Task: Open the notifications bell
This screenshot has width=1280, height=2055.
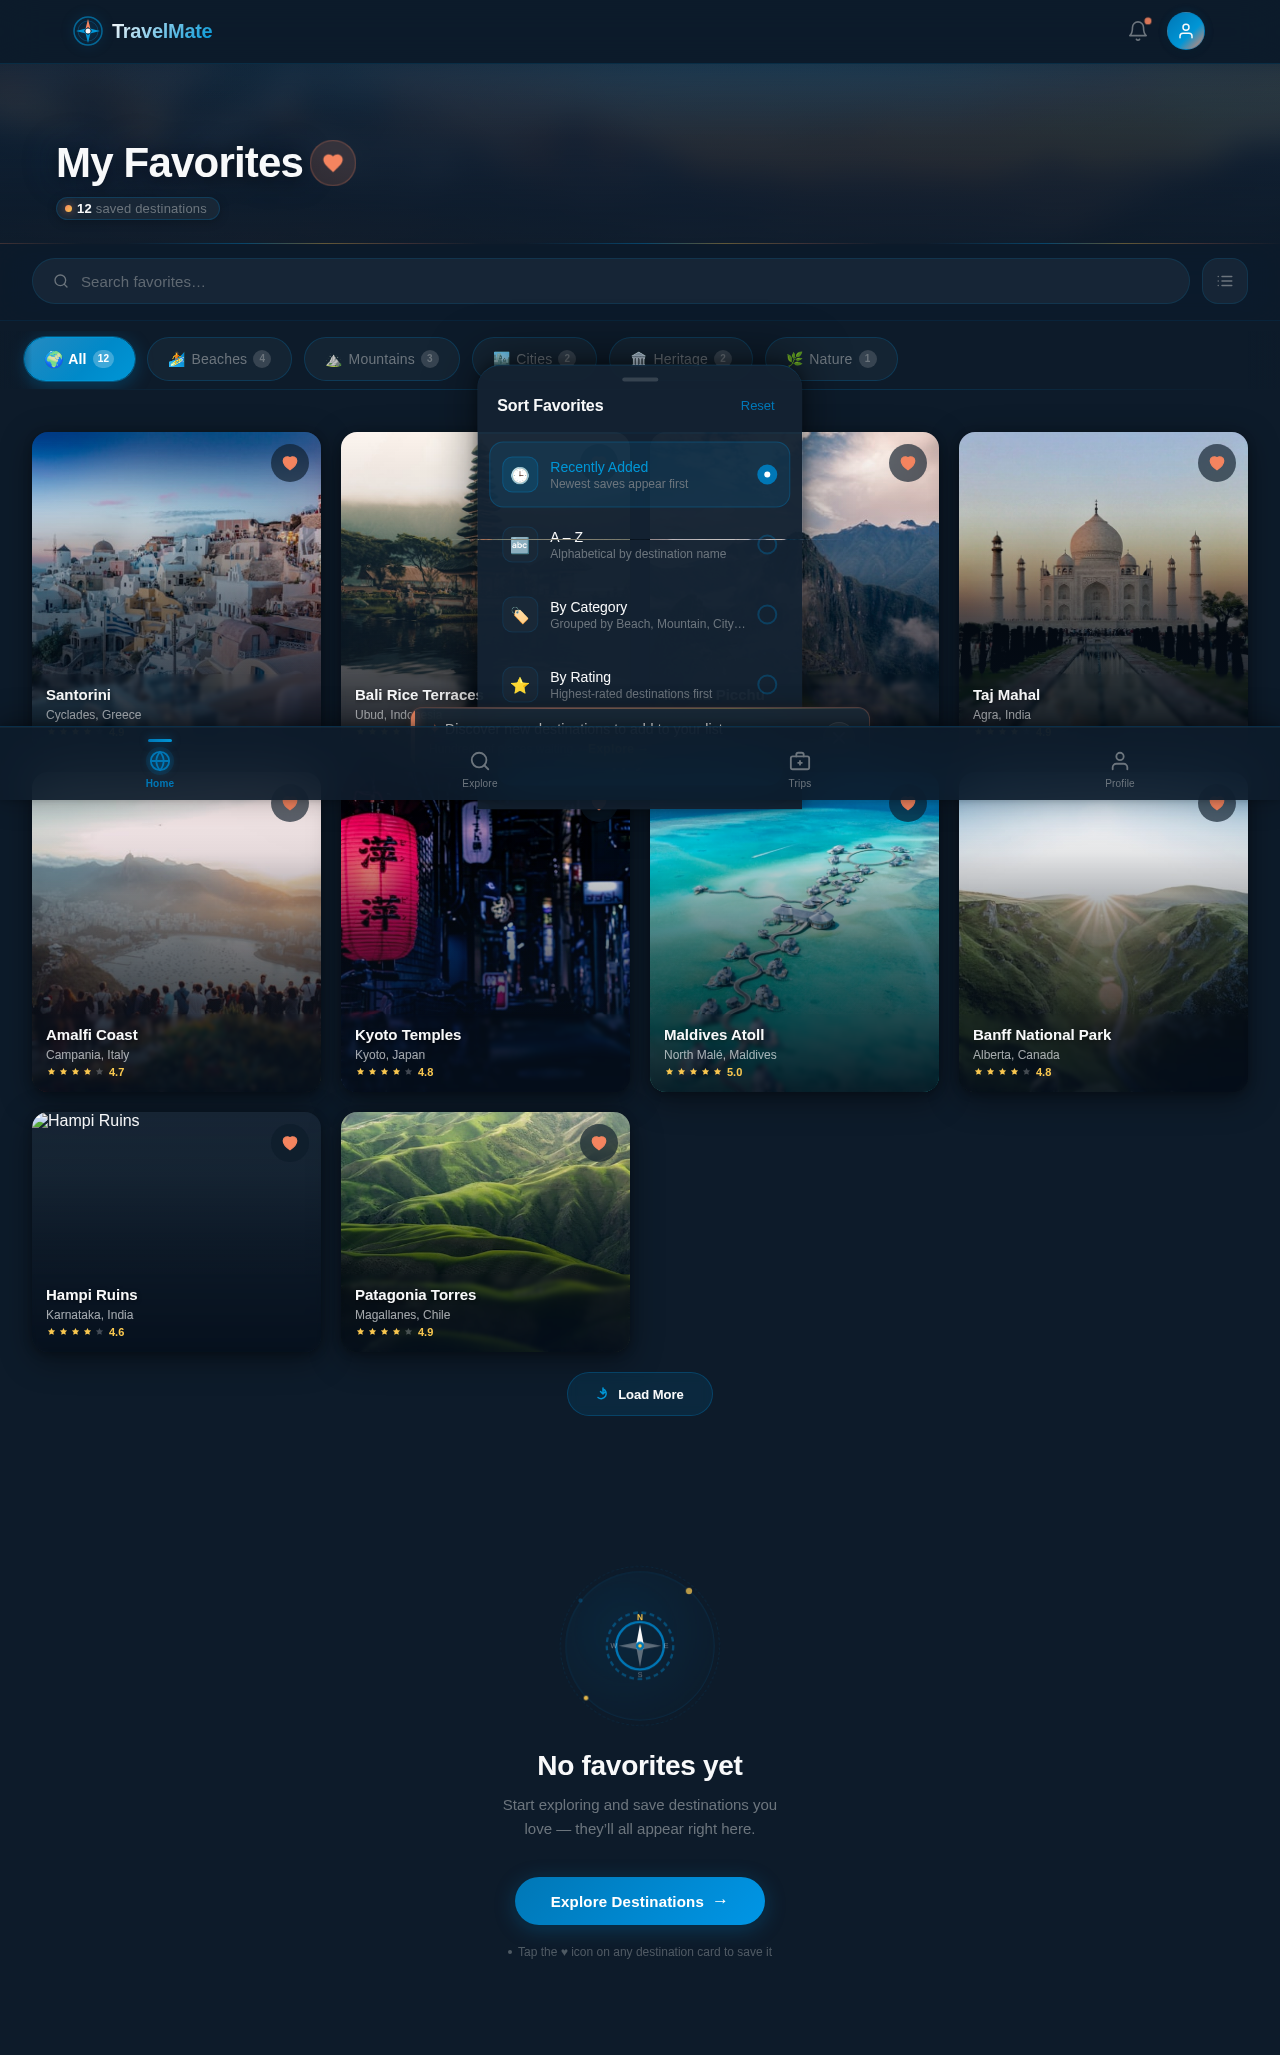Action: pos(1137,31)
